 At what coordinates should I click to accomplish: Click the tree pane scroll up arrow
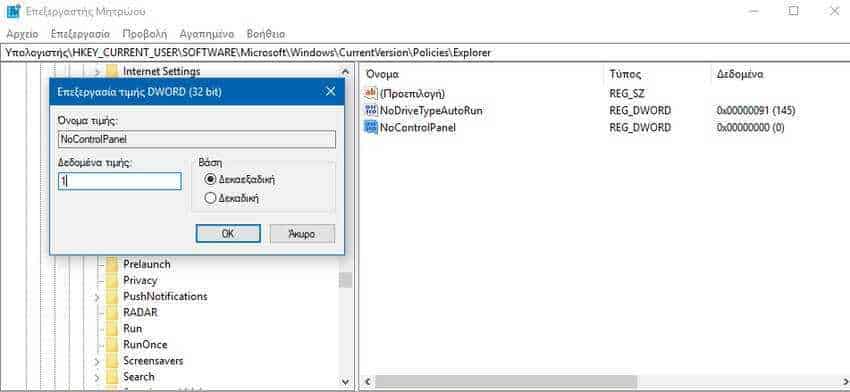tap(345, 71)
